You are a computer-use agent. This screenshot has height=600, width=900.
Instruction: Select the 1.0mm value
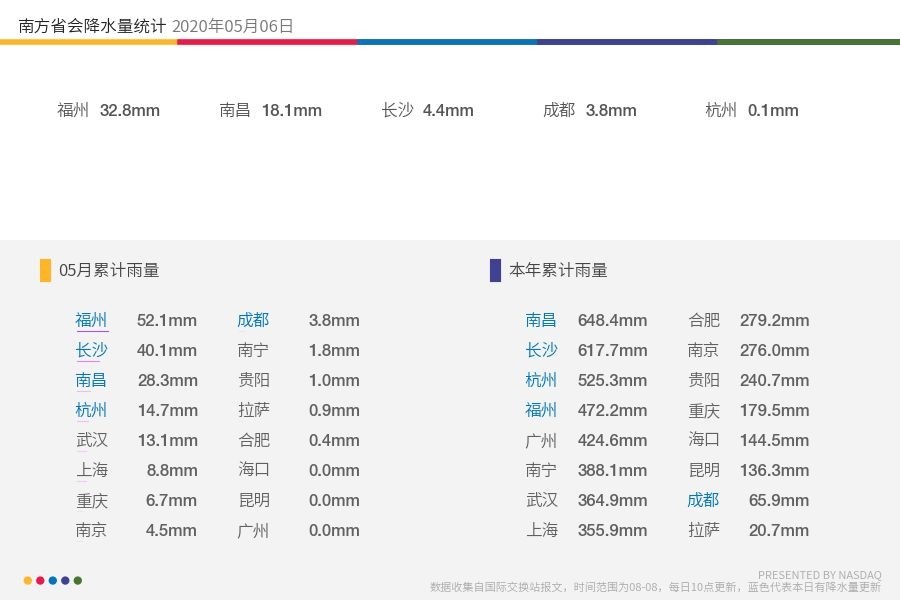click(x=334, y=380)
